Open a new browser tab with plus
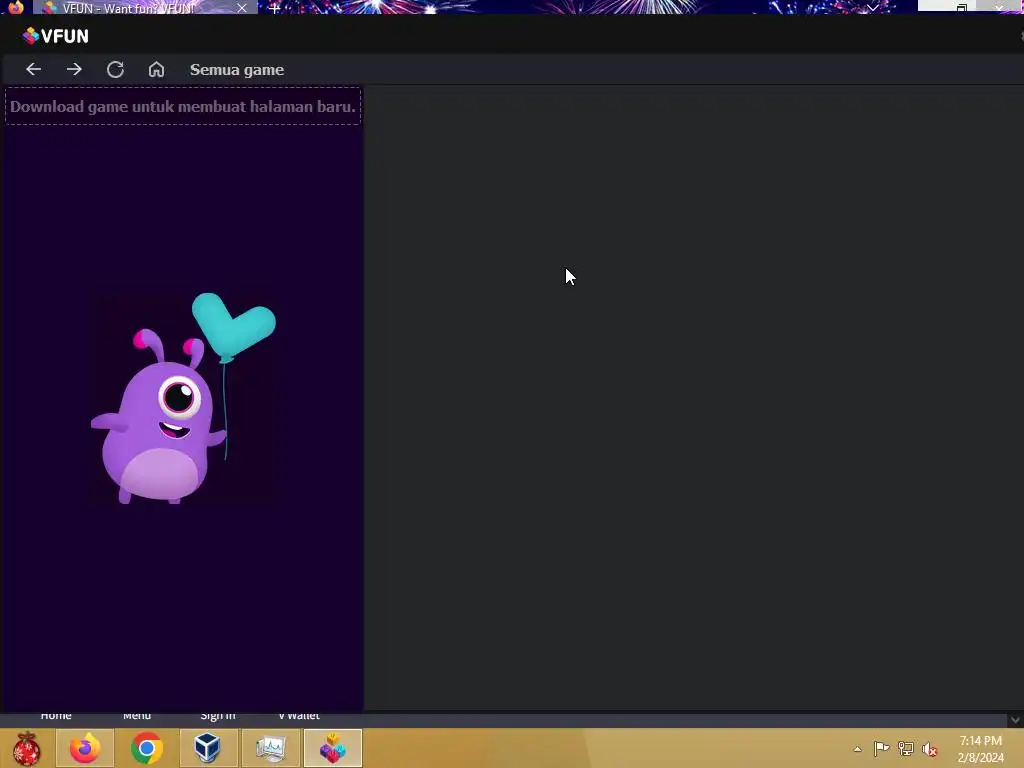 [x=275, y=8]
